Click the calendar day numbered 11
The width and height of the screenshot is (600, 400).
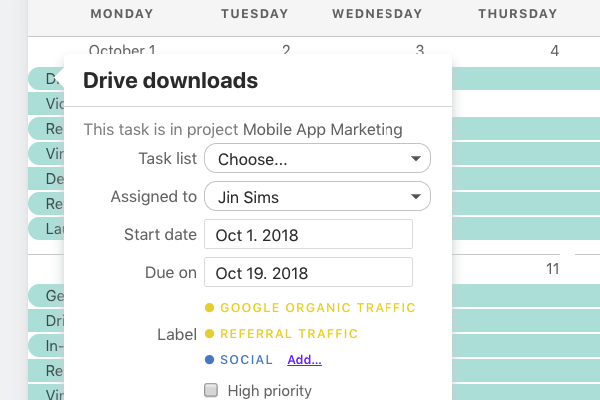tap(553, 269)
